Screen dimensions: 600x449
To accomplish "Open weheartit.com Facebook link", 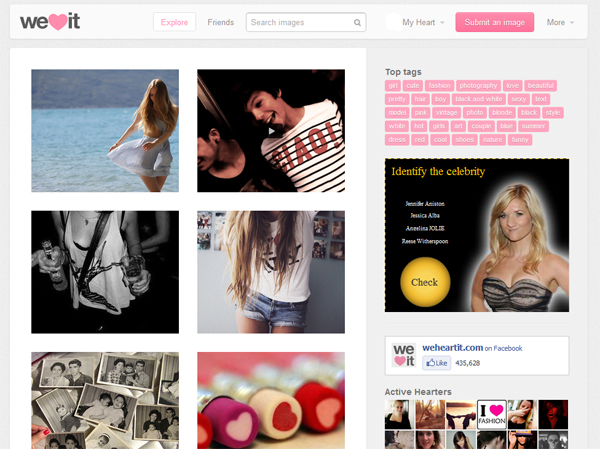I will (452, 348).
